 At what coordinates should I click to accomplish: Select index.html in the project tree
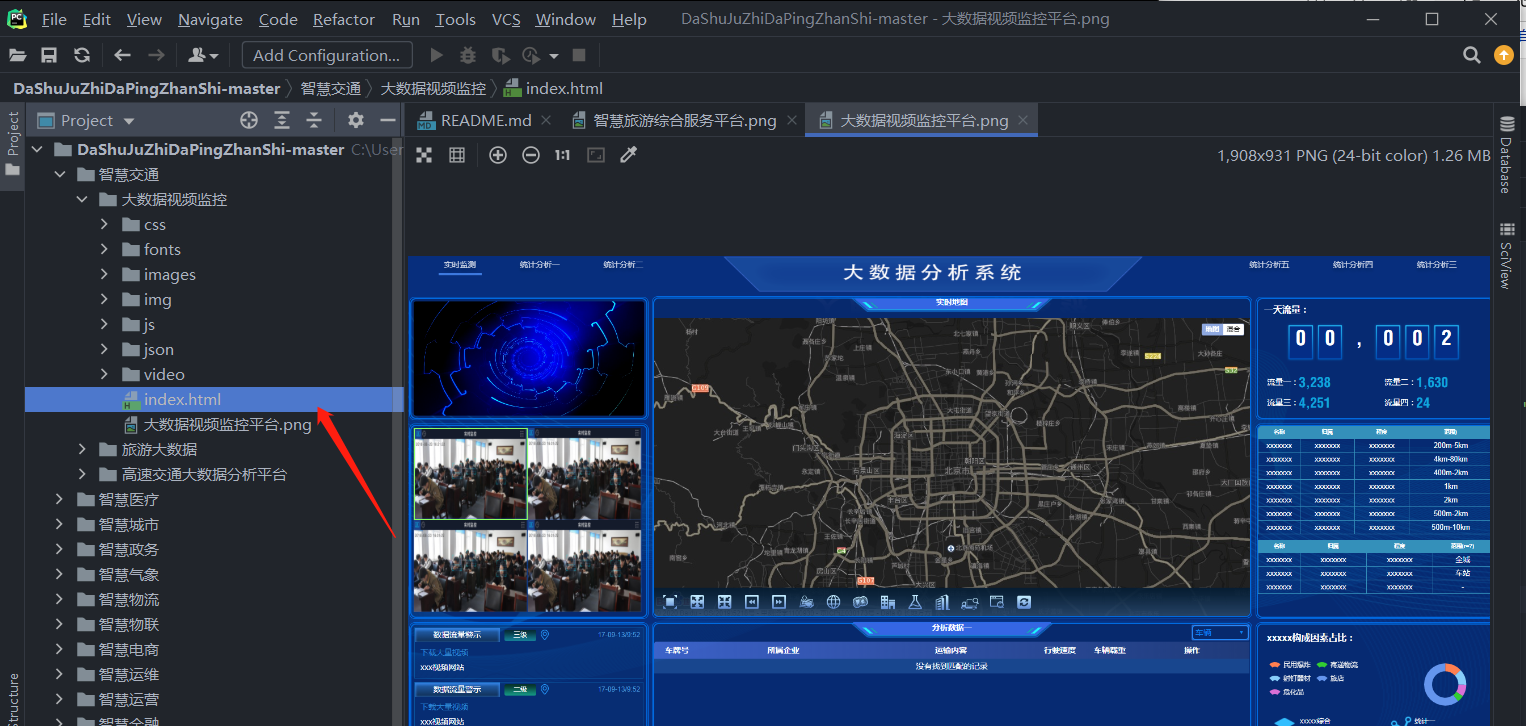point(214,399)
